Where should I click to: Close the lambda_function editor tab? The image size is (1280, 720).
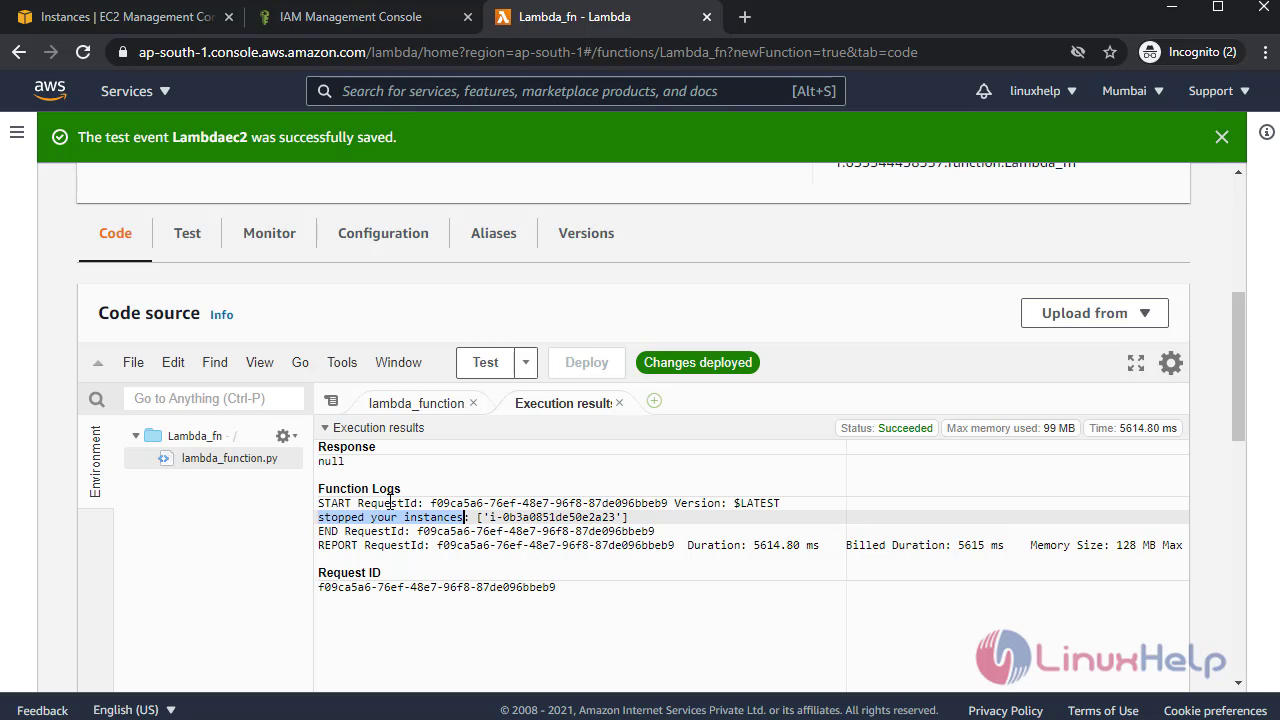(x=474, y=403)
